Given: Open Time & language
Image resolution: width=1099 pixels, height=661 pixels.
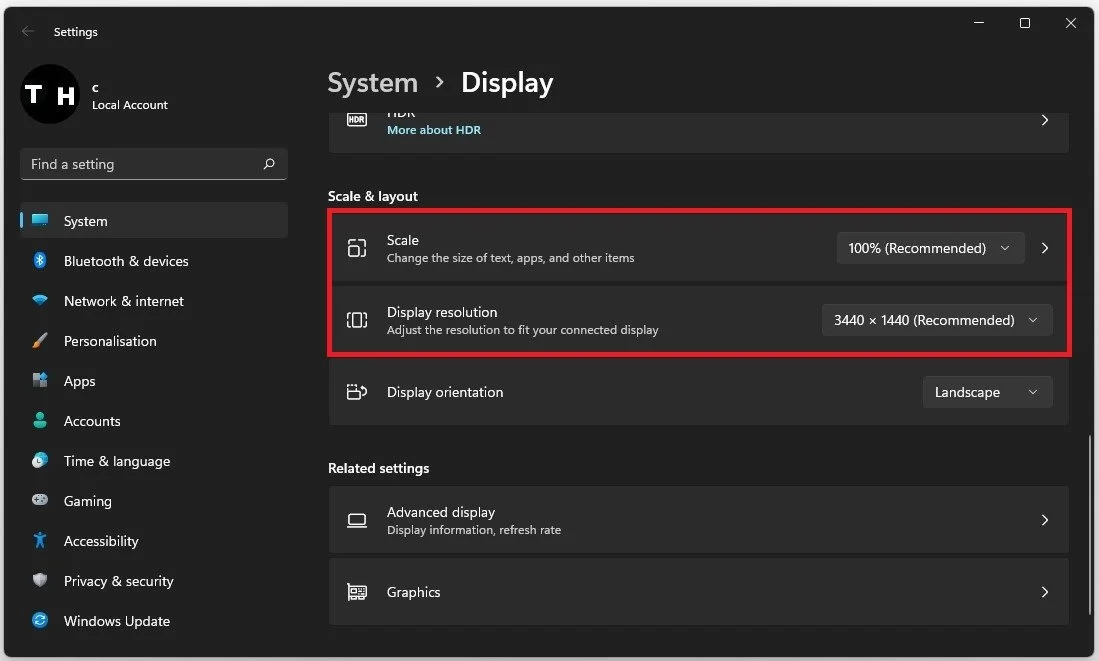Looking at the screenshot, I should click(153, 461).
